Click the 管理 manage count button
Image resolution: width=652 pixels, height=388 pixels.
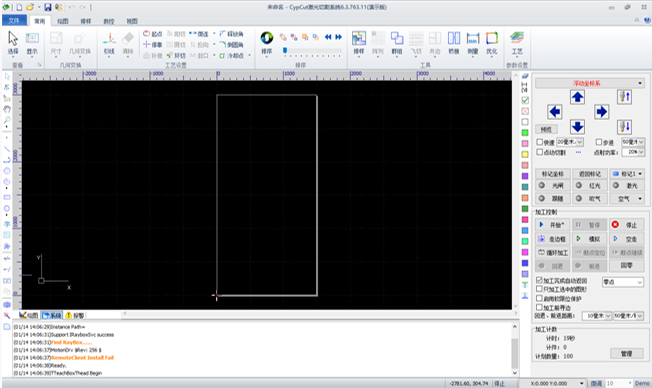tap(626, 353)
